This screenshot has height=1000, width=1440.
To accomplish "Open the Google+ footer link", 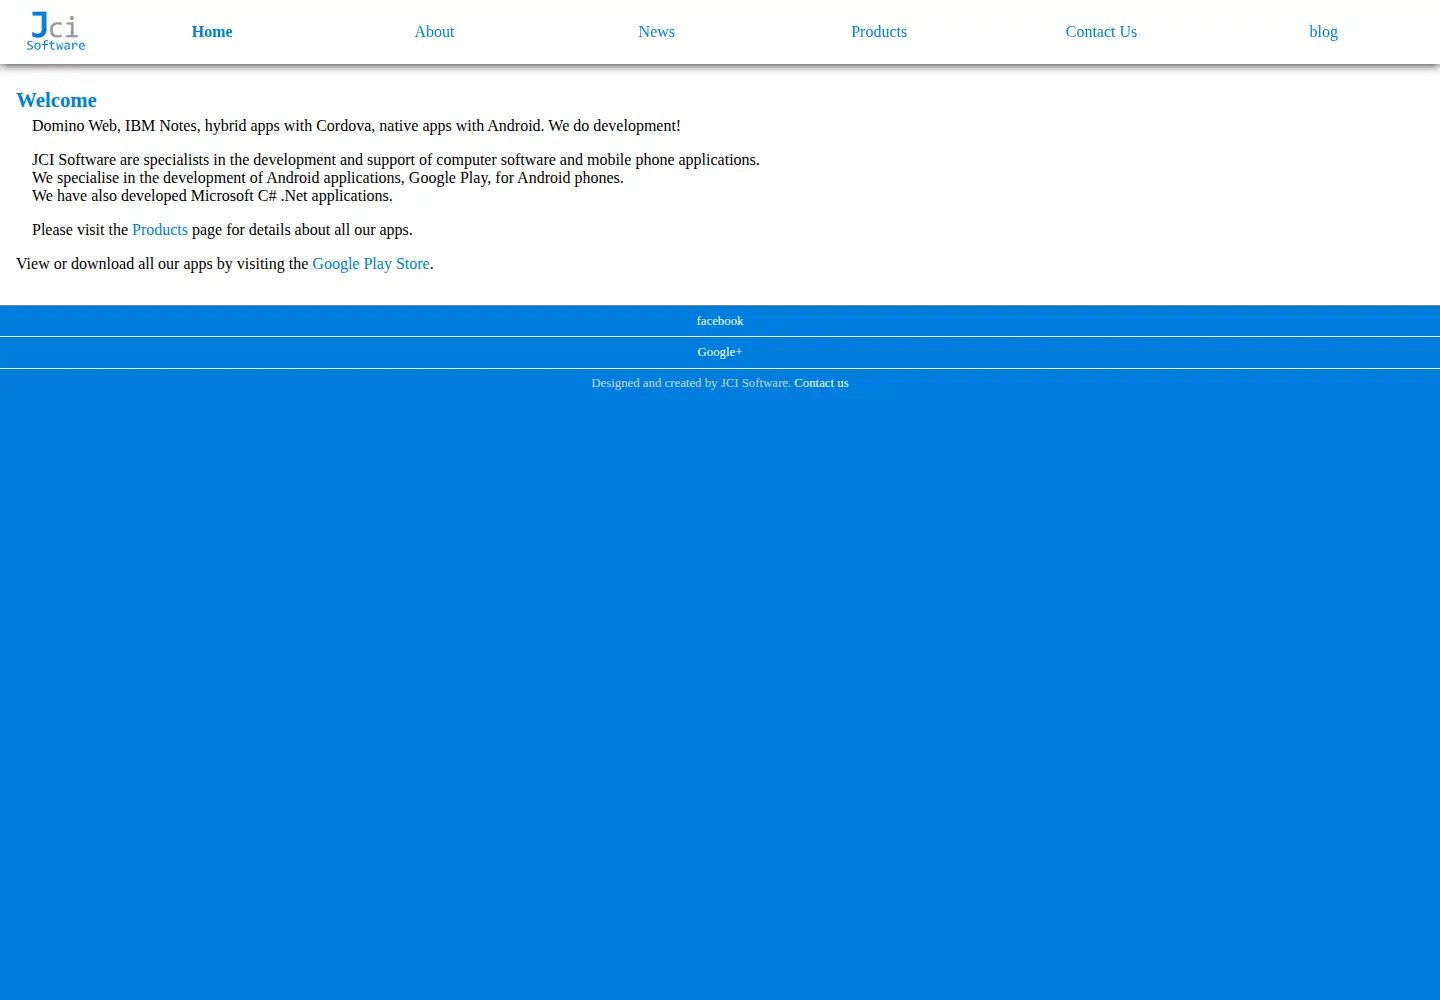I will pos(720,352).
